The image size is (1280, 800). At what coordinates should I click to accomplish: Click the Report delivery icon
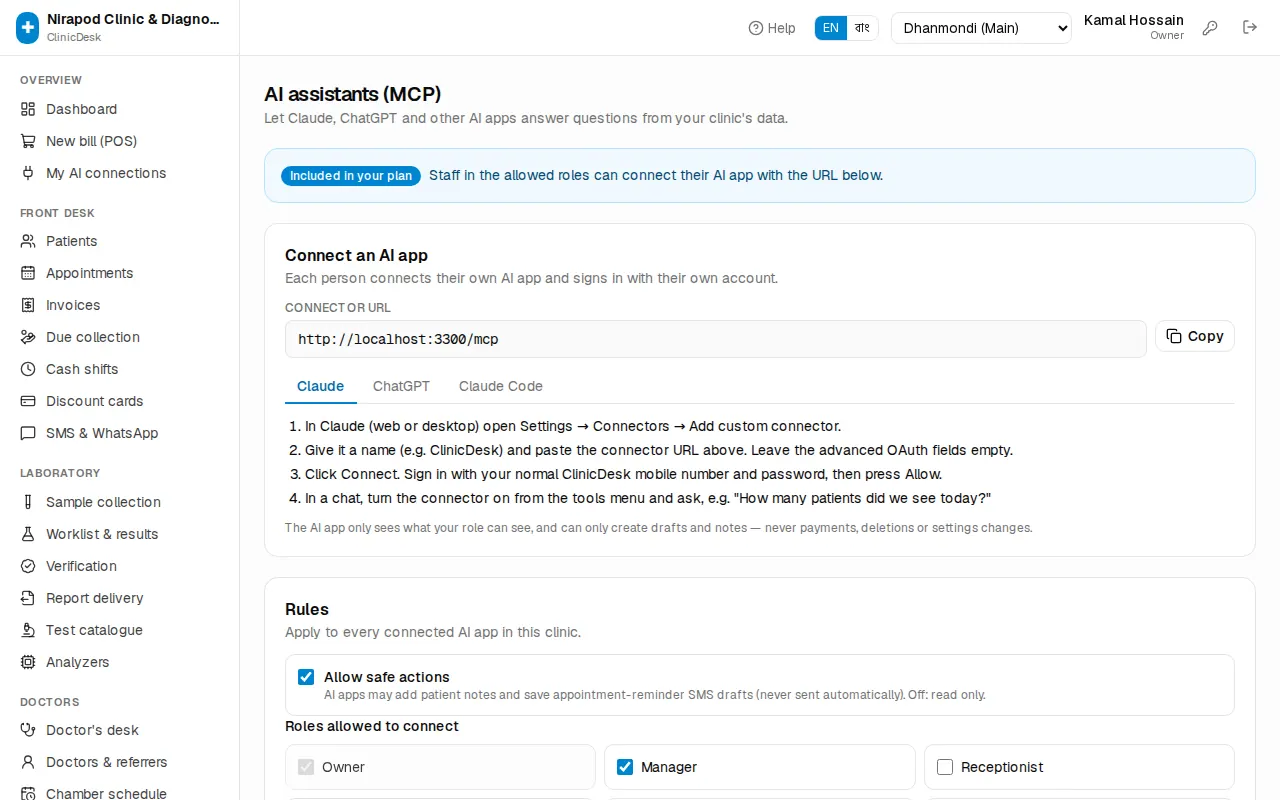(28, 598)
